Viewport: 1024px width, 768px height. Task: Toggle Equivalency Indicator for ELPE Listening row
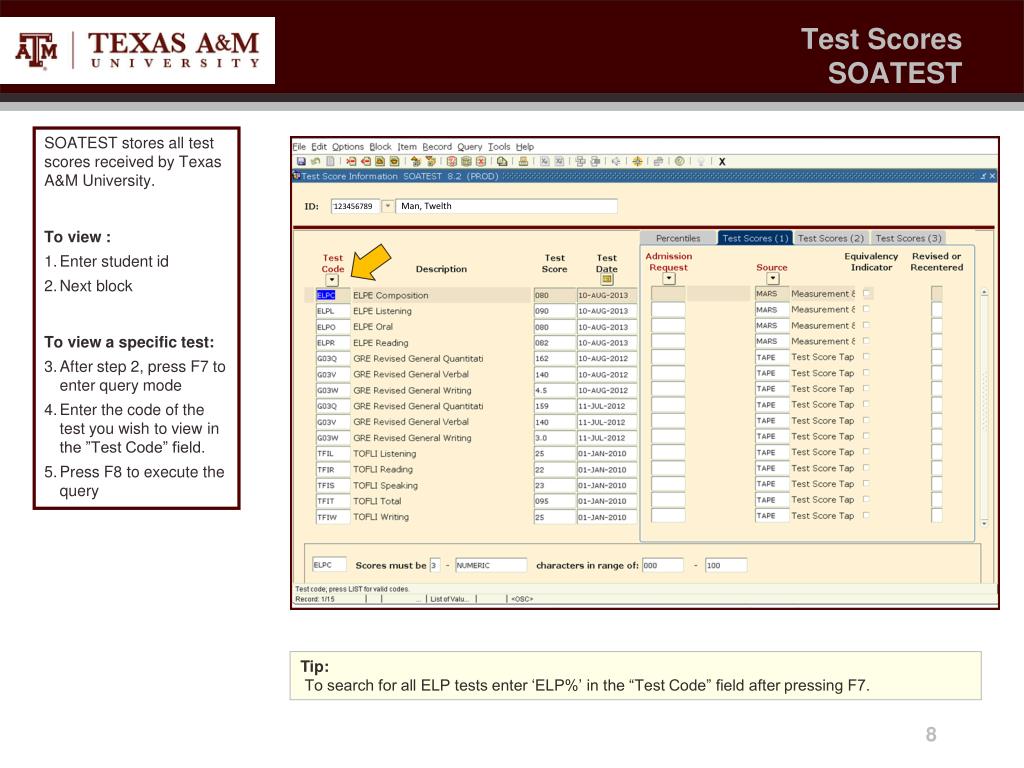[x=867, y=309]
